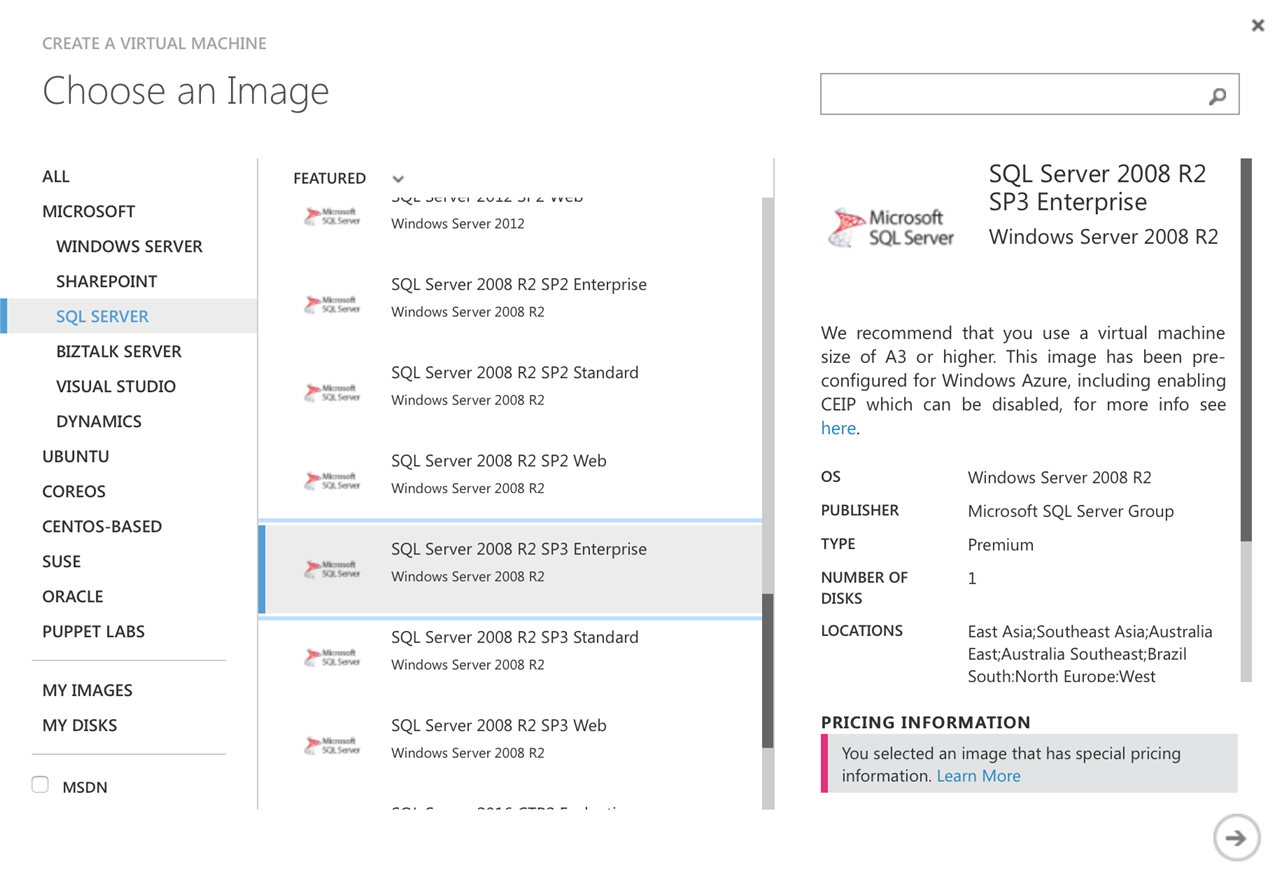
Task: Click the search magnifier icon
Action: click(1217, 96)
